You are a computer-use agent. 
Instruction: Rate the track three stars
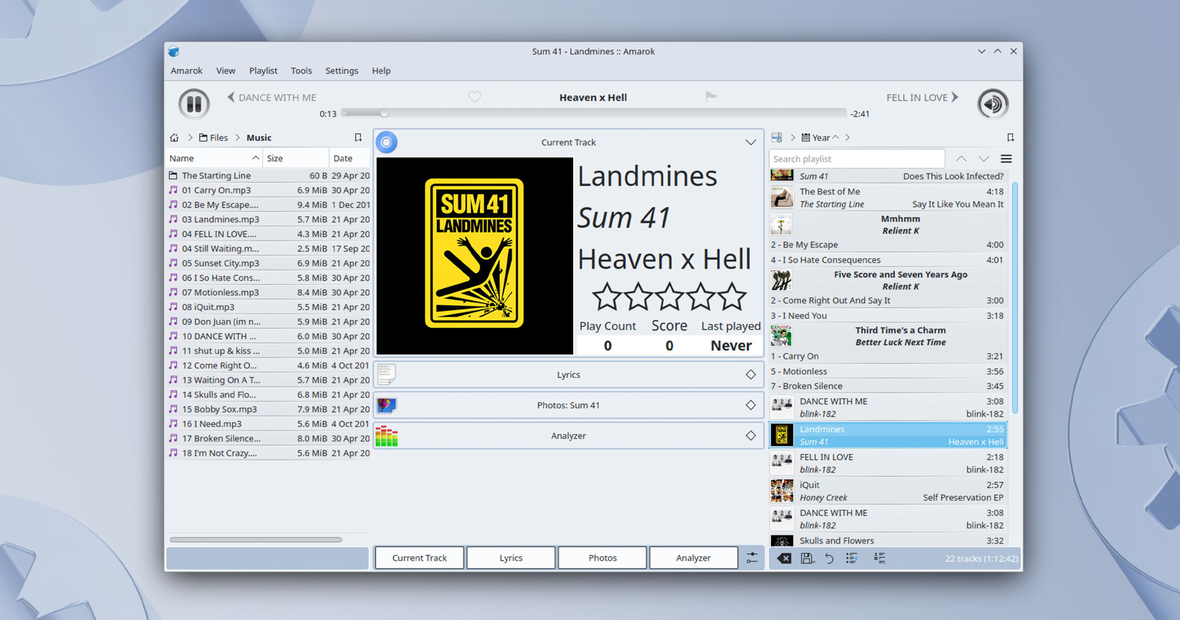[x=669, y=297]
